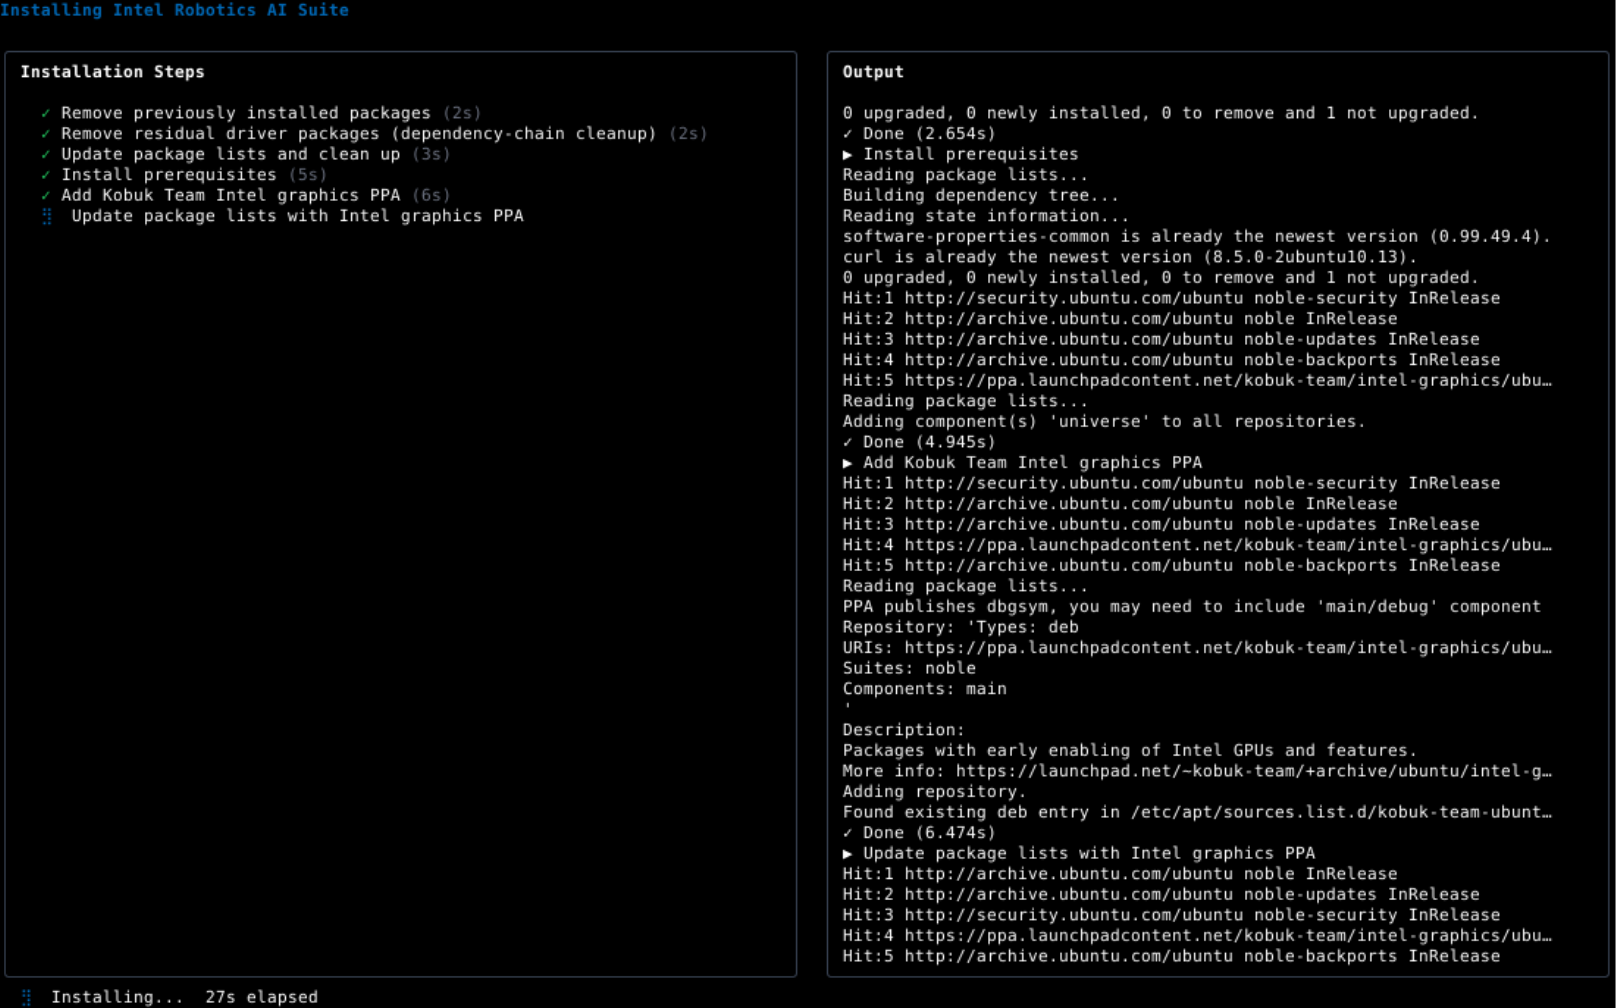Click the "27s elapsed" timer in the status bar
The height and width of the screenshot is (1008, 1616).
262,997
